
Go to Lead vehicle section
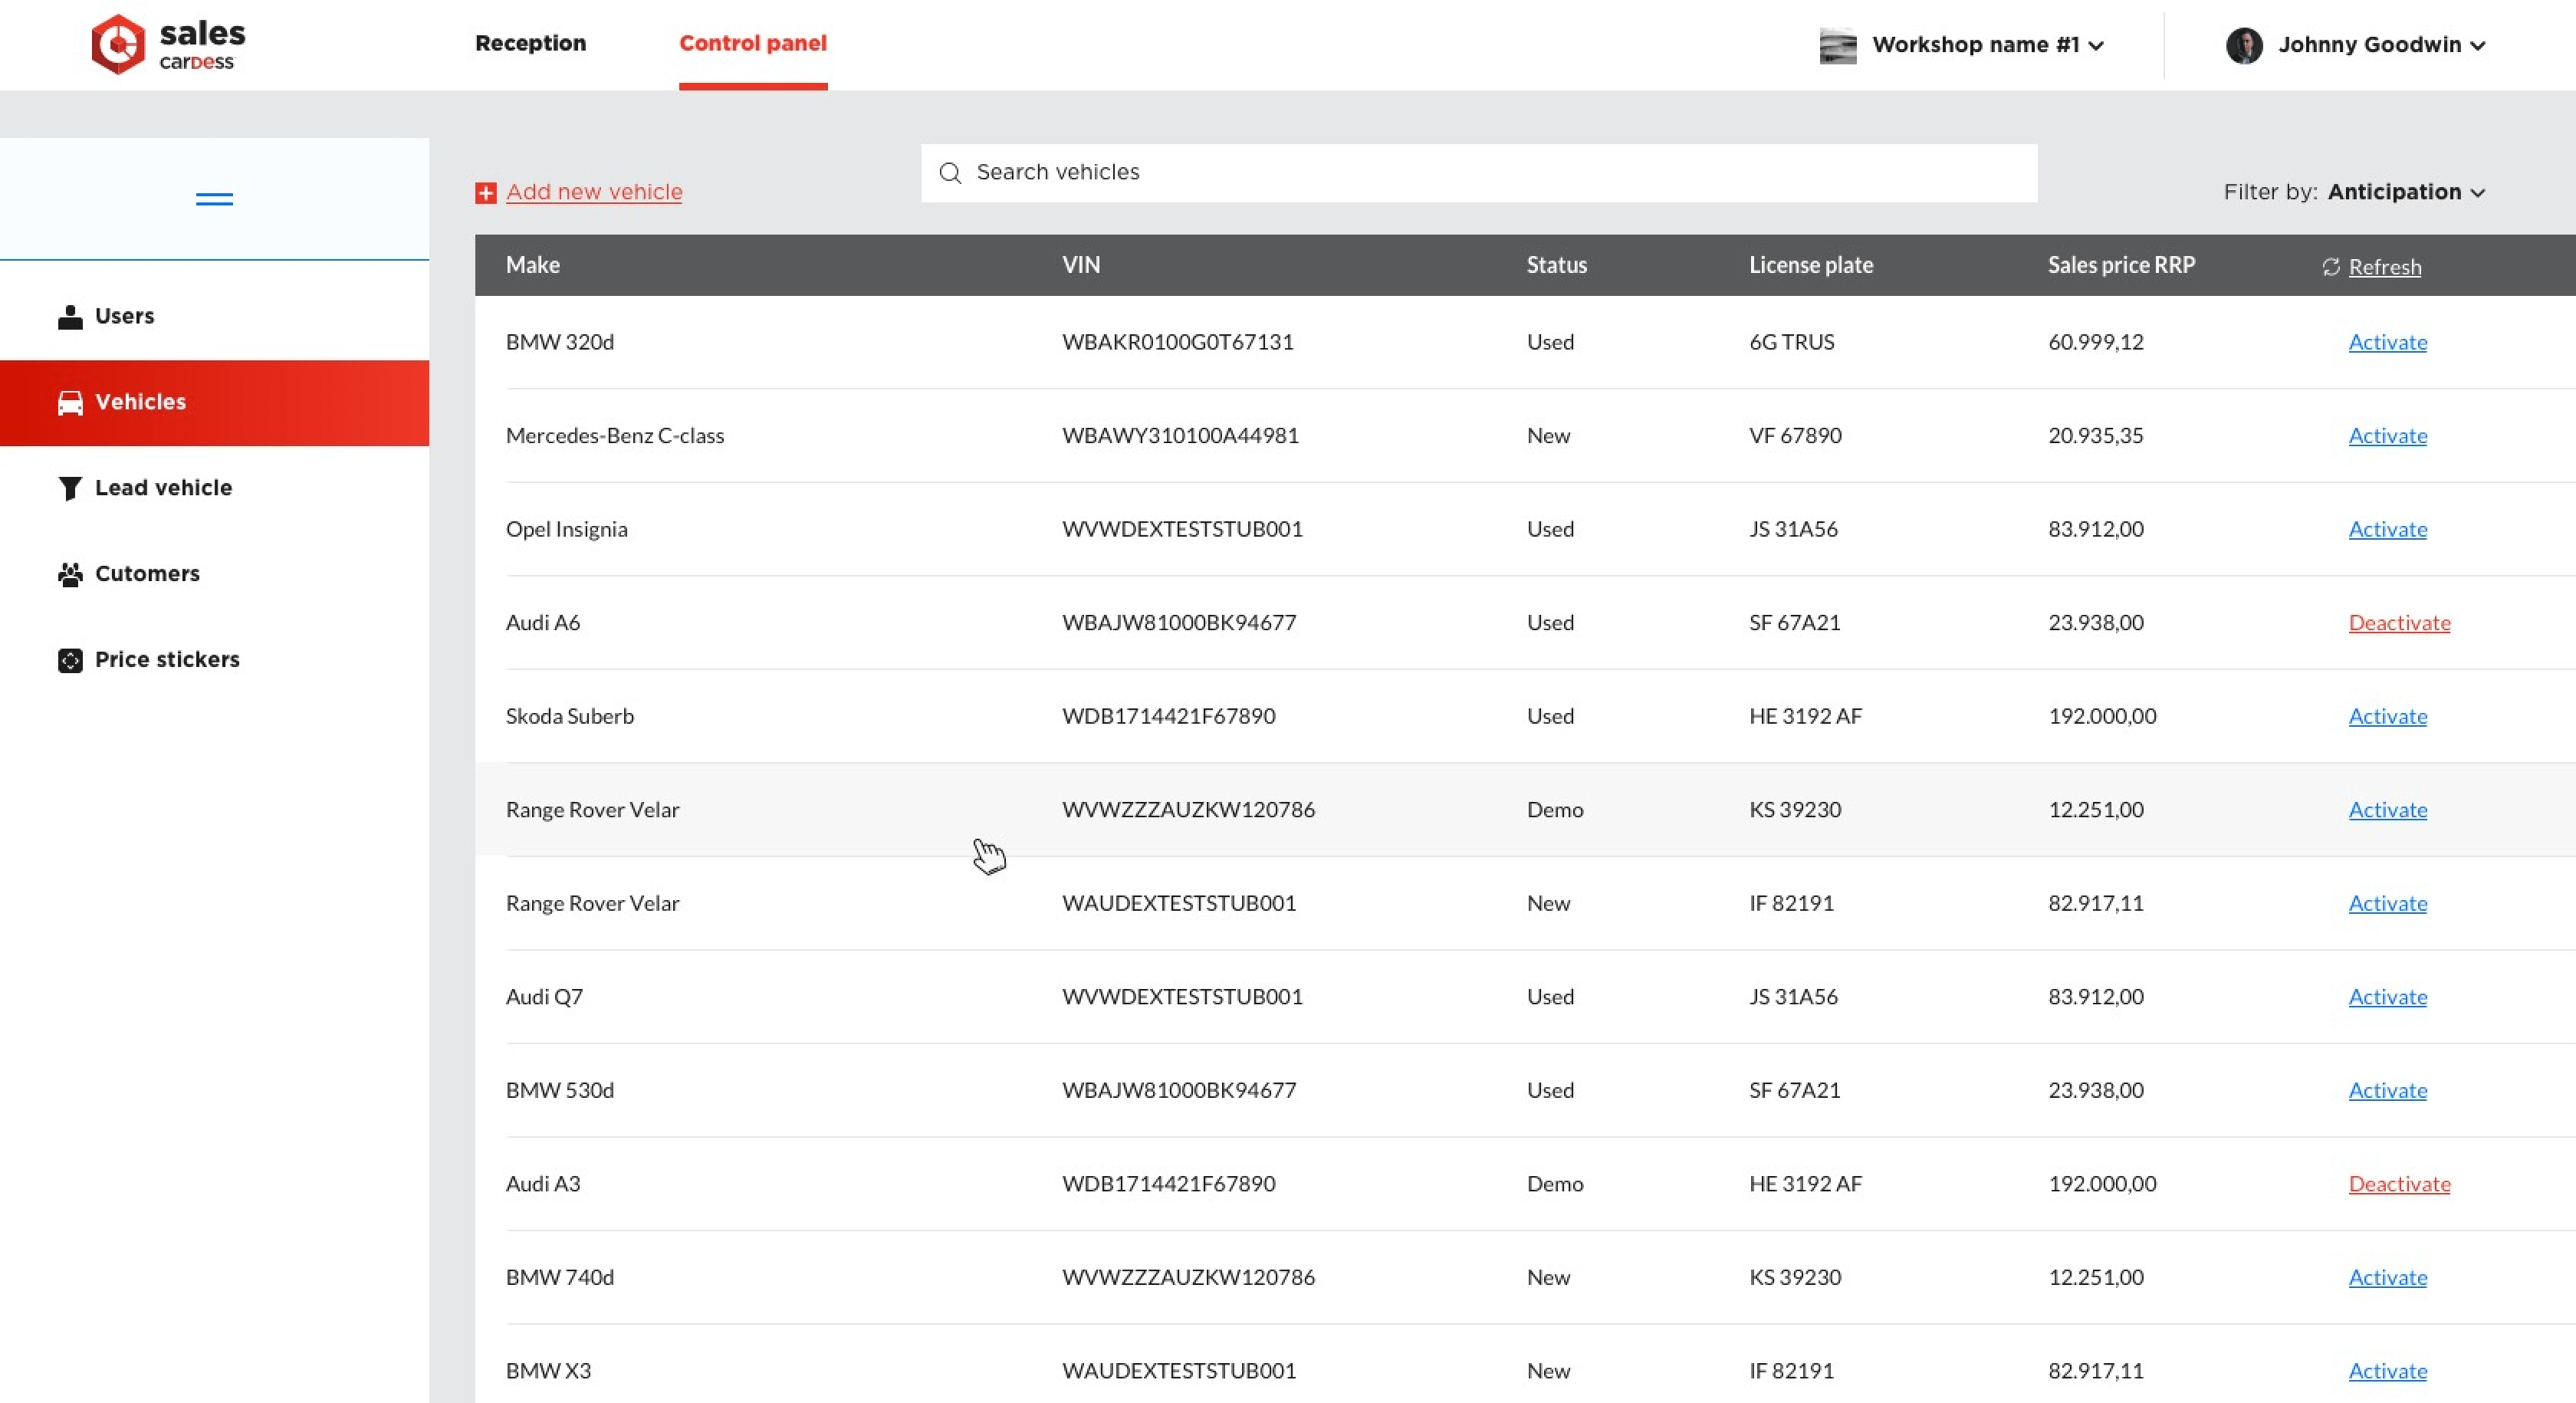214,488
